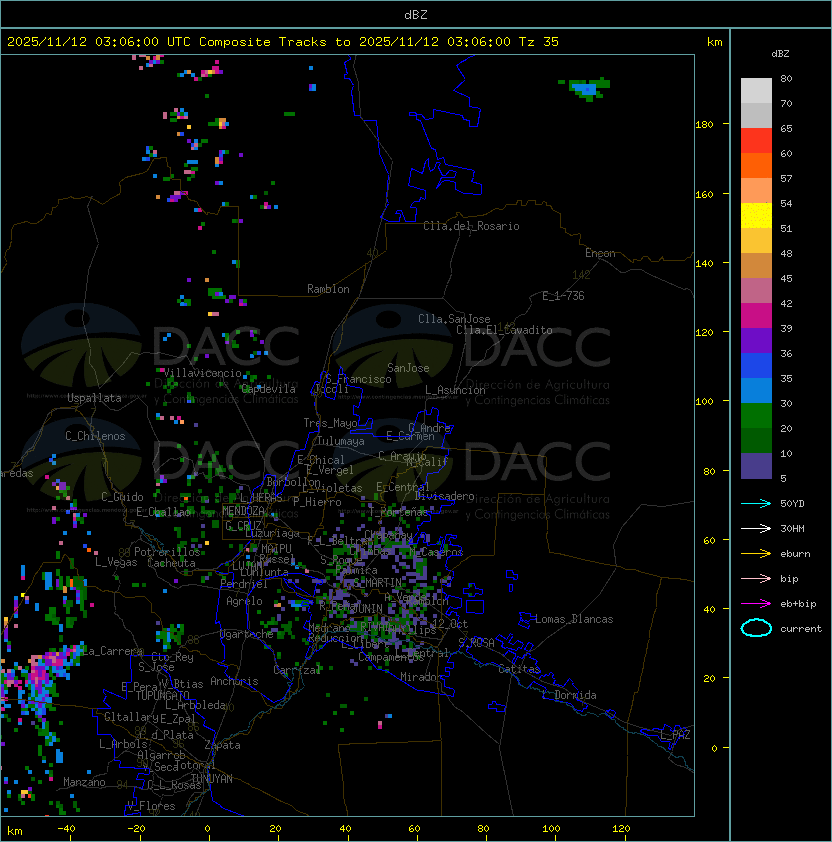Click the 'Villavicencio' map label
832x842 pixels.
click(x=202, y=373)
